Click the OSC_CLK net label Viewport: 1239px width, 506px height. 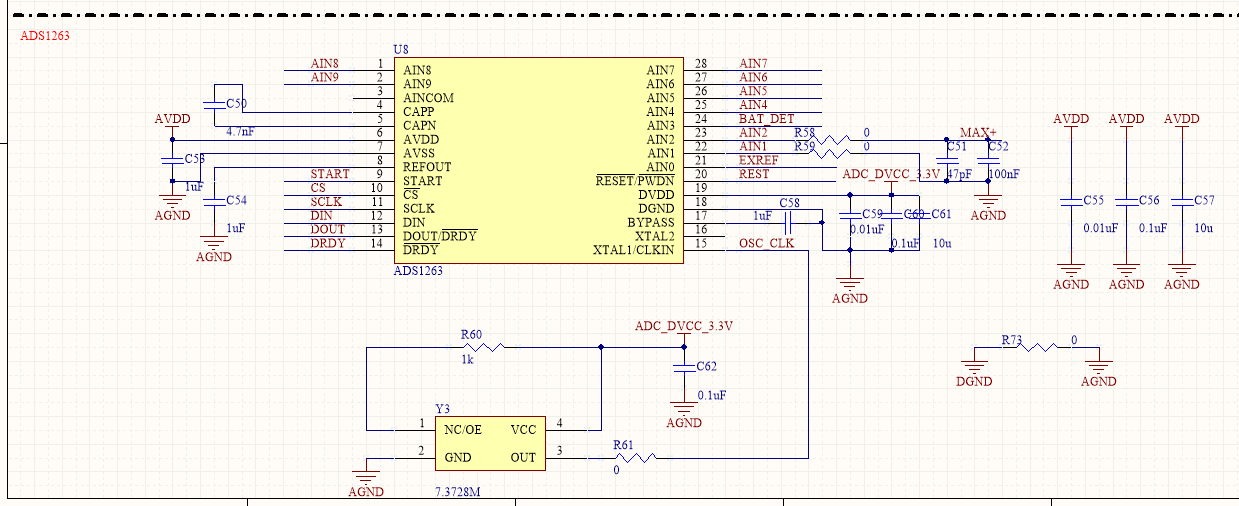point(766,243)
